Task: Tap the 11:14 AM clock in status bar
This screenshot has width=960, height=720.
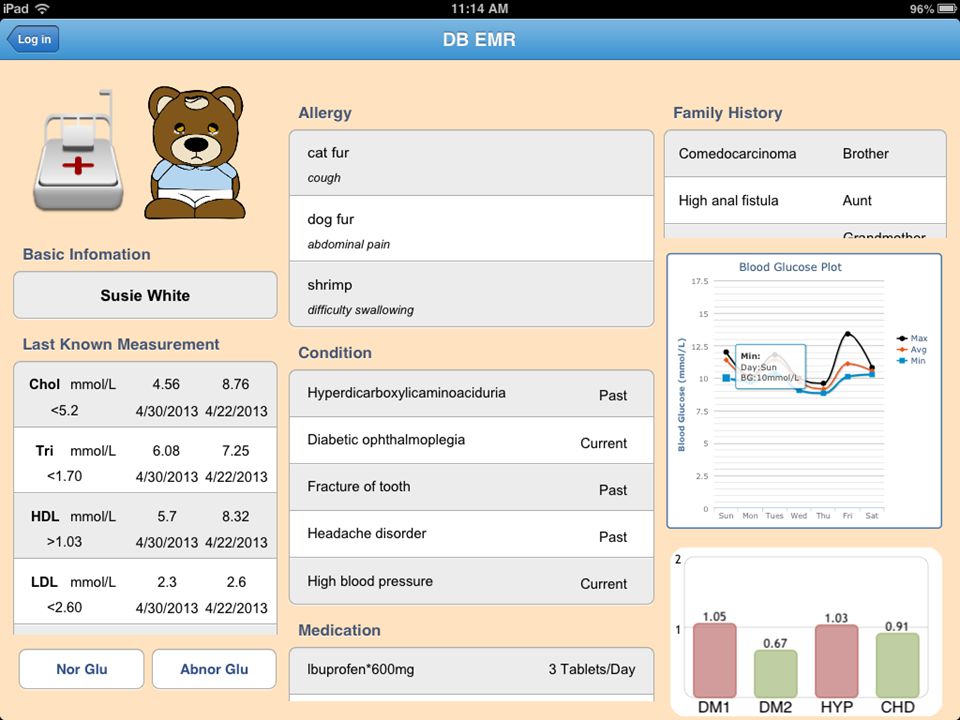Action: (479, 9)
